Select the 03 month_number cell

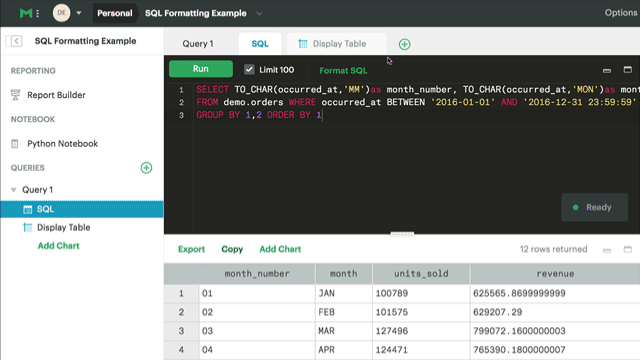coord(257,331)
